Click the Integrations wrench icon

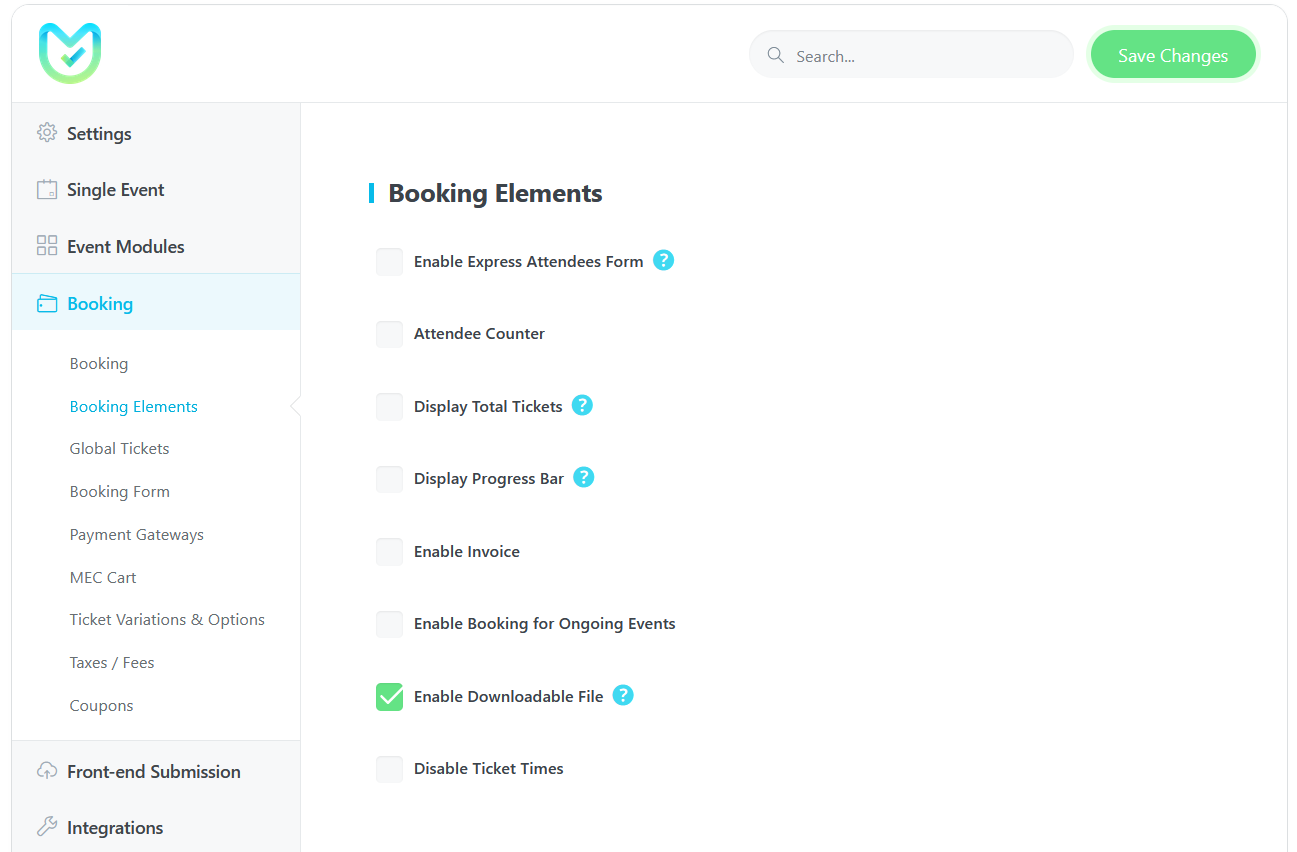[x=47, y=827]
